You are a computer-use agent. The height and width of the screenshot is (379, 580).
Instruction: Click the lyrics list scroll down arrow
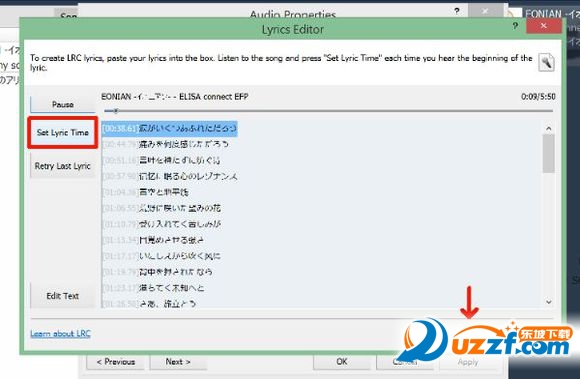coord(549,302)
